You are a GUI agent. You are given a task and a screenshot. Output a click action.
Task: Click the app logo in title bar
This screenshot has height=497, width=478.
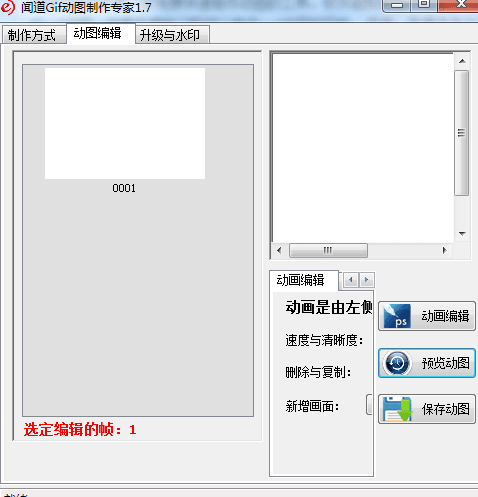(x=8, y=7)
